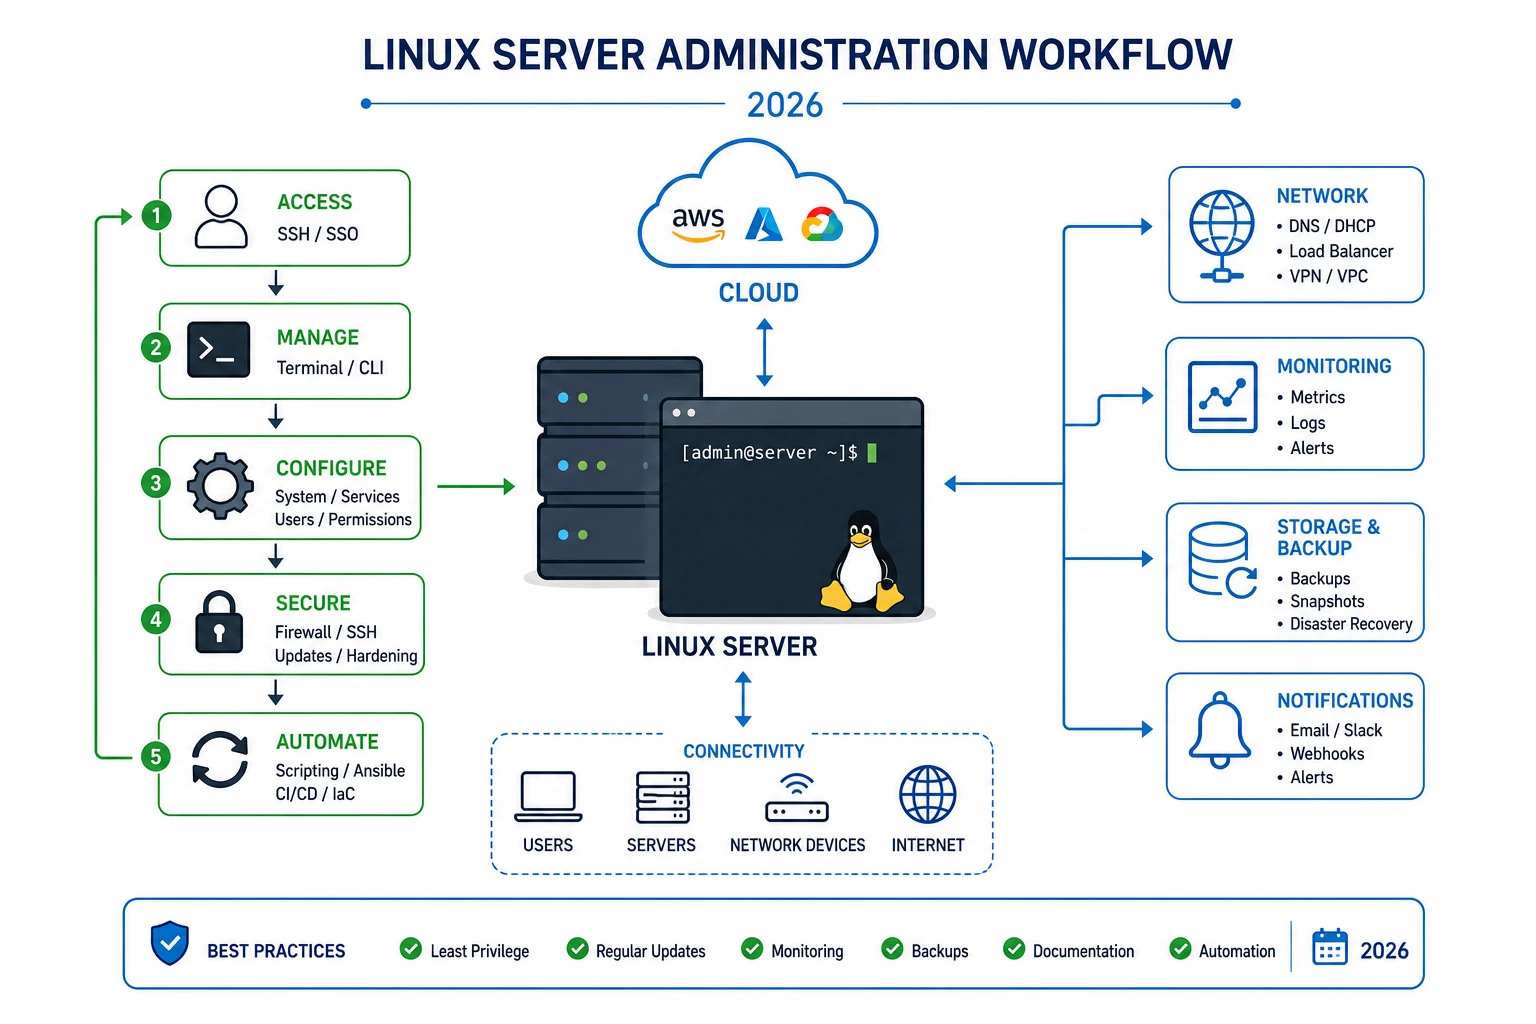Click the 'Terminal / CLI' text

330,368
